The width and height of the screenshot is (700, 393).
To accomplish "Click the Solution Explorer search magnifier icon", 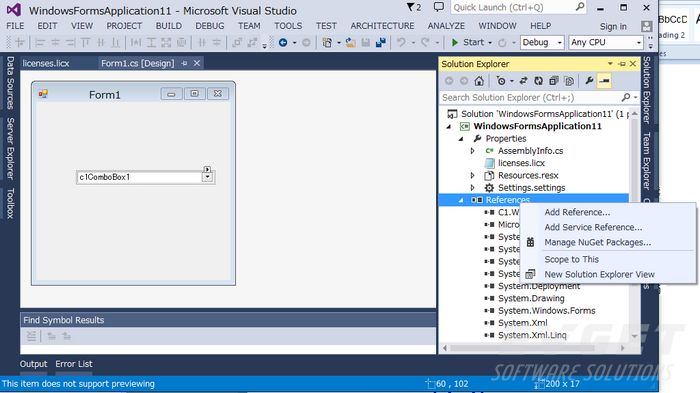I will coord(626,97).
